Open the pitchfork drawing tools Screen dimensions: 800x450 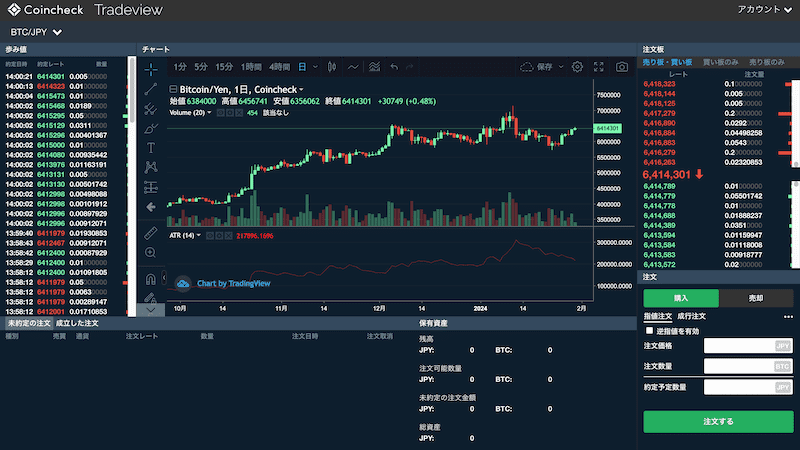151,109
